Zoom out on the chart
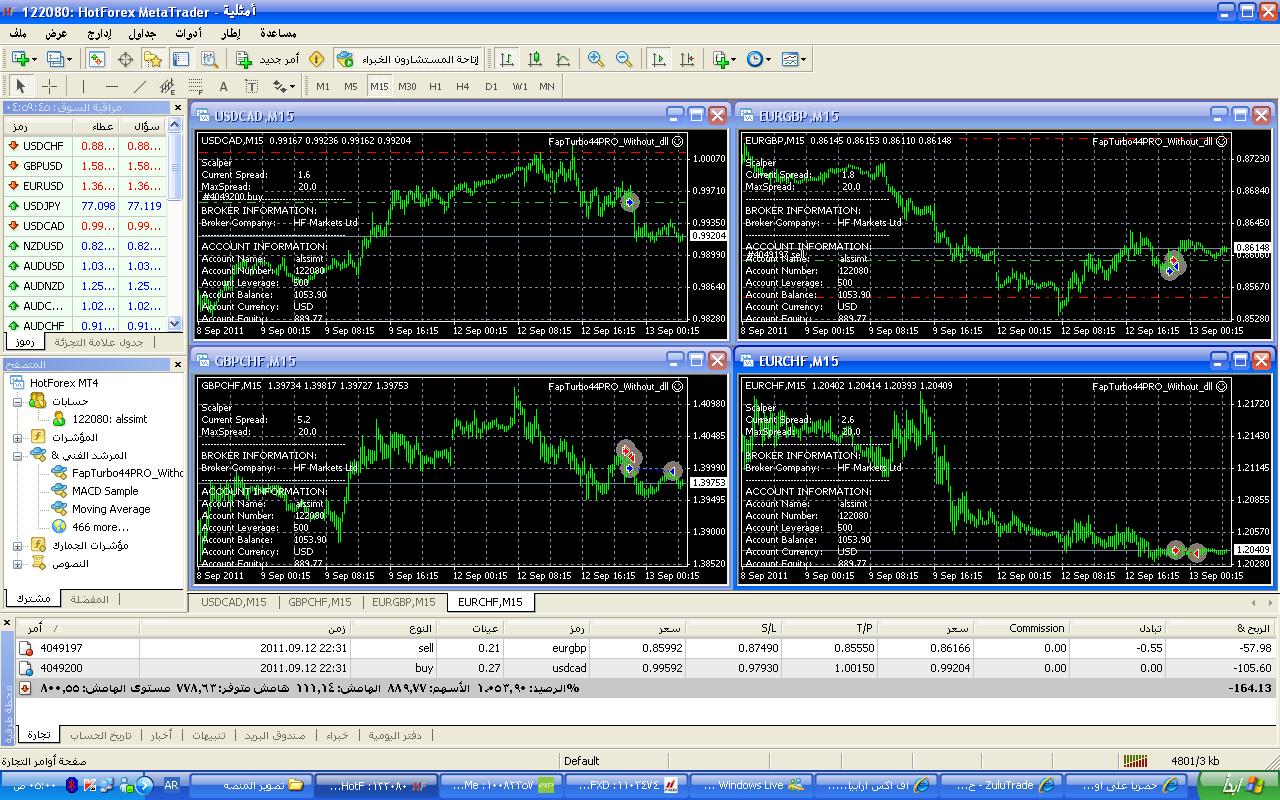Screen dimensions: 1280x800 (x=624, y=60)
